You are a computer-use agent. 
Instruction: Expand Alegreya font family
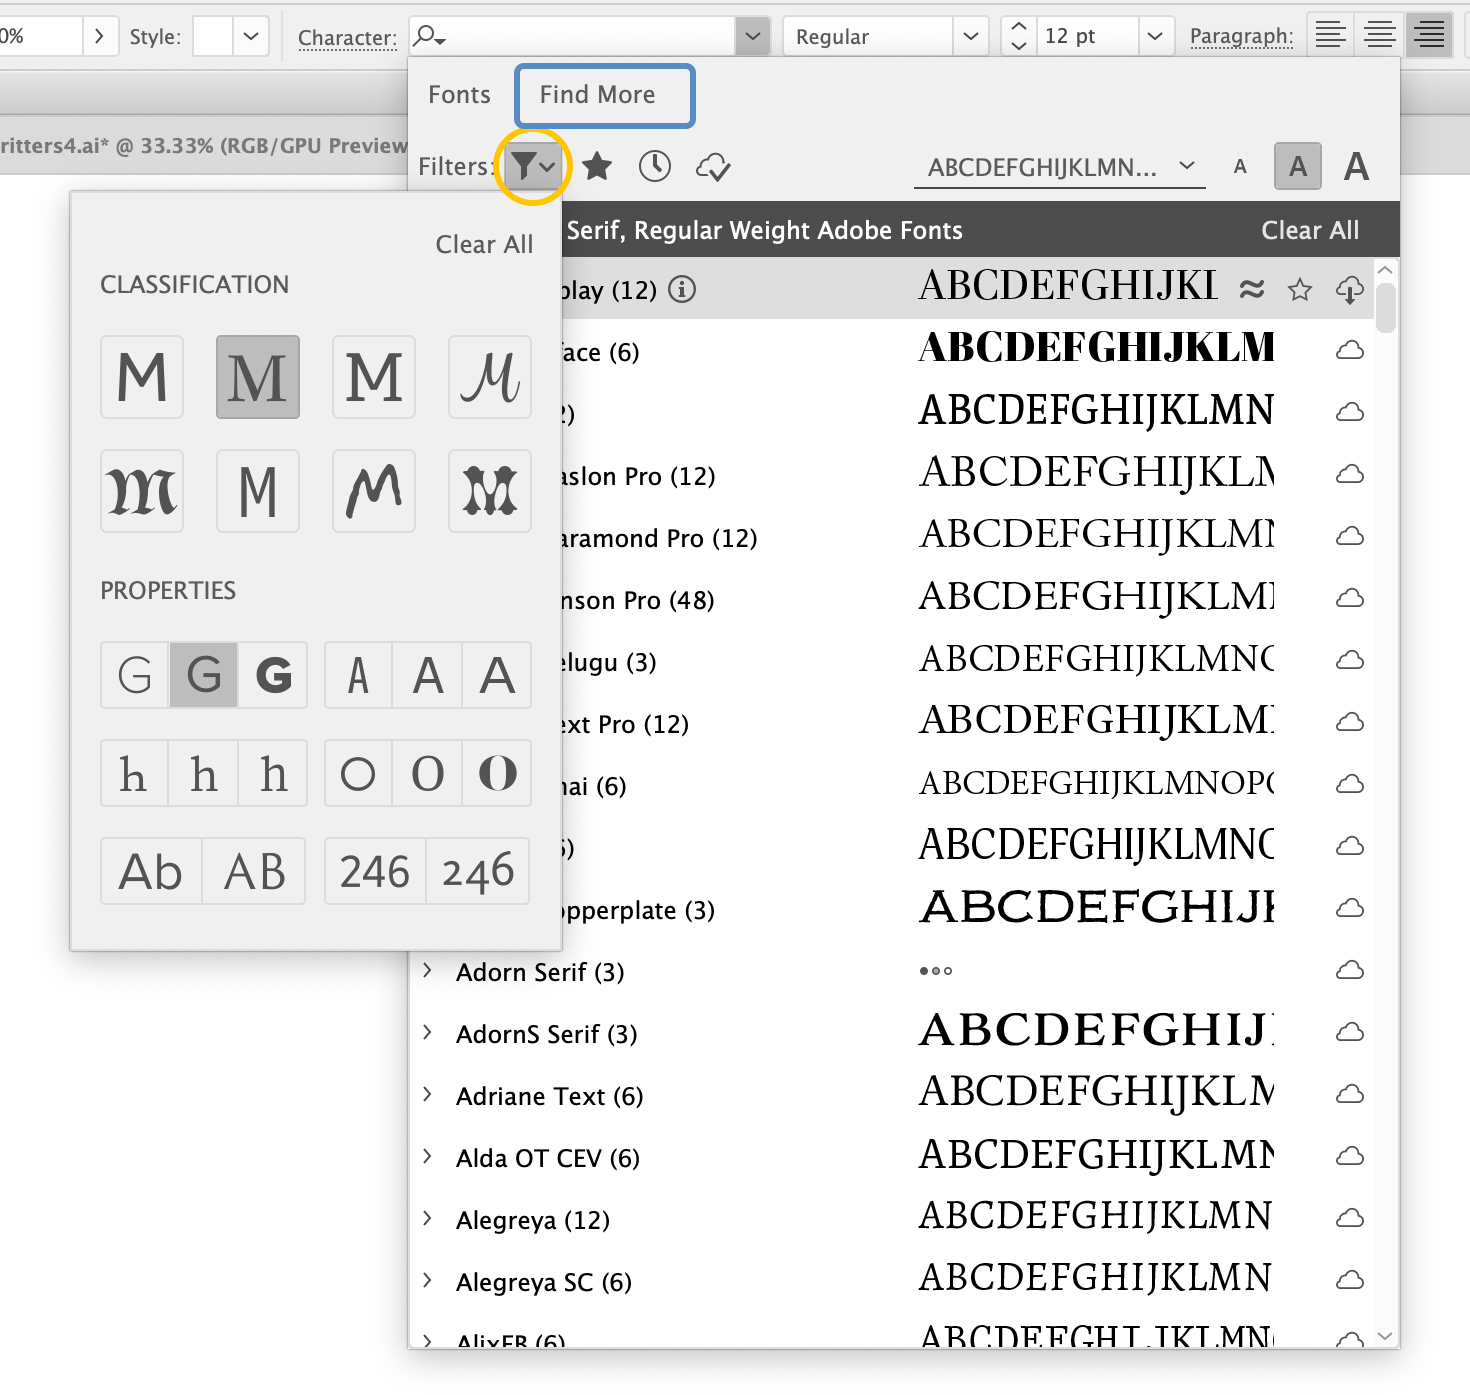pyautogui.click(x=427, y=1218)
